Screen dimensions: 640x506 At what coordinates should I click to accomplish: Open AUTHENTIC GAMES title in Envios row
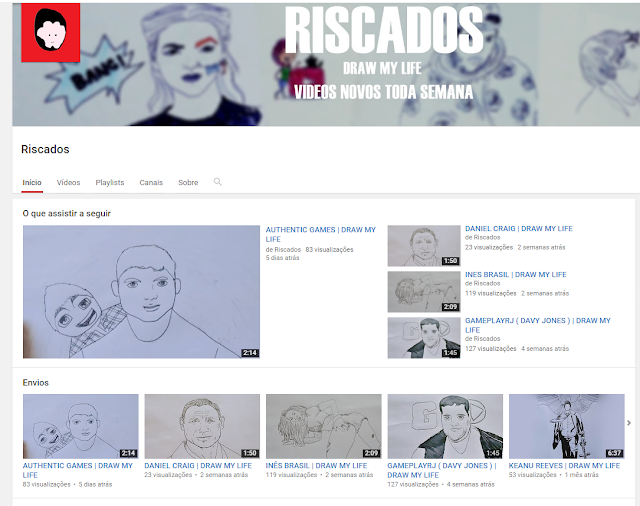click(x=78, y=470)
